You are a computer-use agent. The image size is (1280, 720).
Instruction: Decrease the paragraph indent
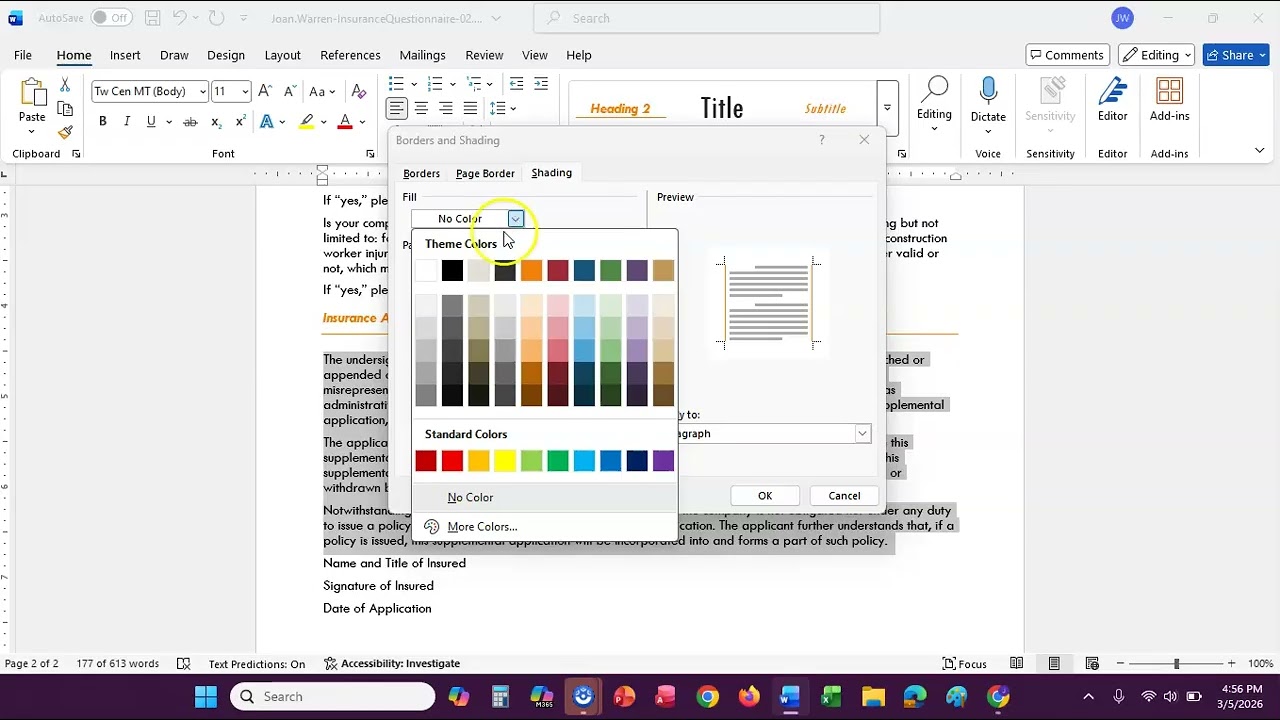[x=516, y=84]
